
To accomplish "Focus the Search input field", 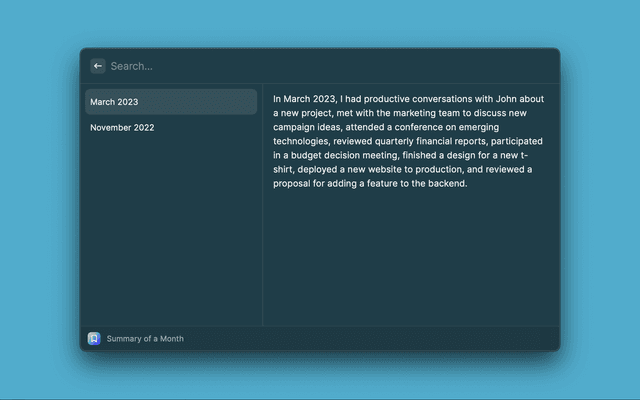I will click(x=300, y=66).
